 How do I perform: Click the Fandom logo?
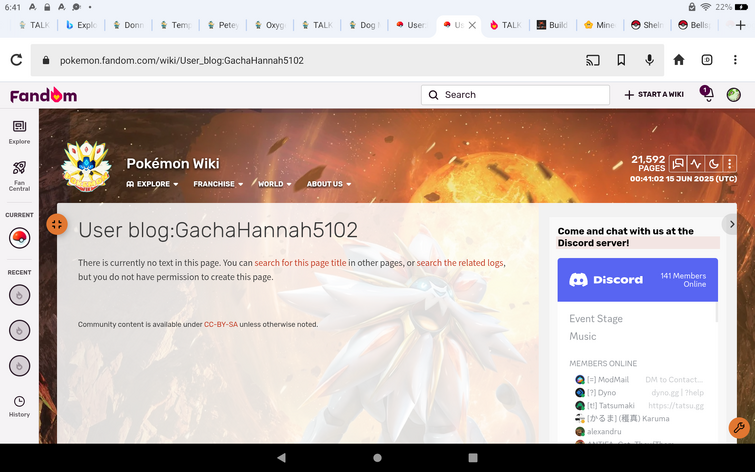click(x=43, y=95)
